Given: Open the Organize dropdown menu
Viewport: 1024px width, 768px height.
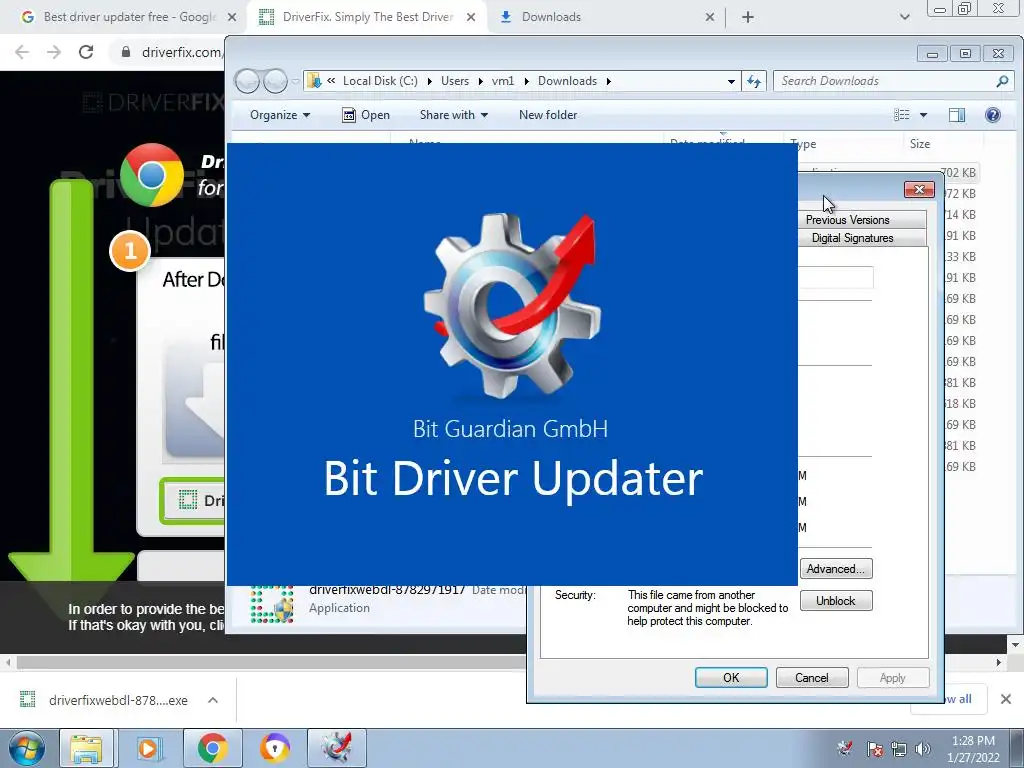Looking at the screenshot, I should 280,115.
